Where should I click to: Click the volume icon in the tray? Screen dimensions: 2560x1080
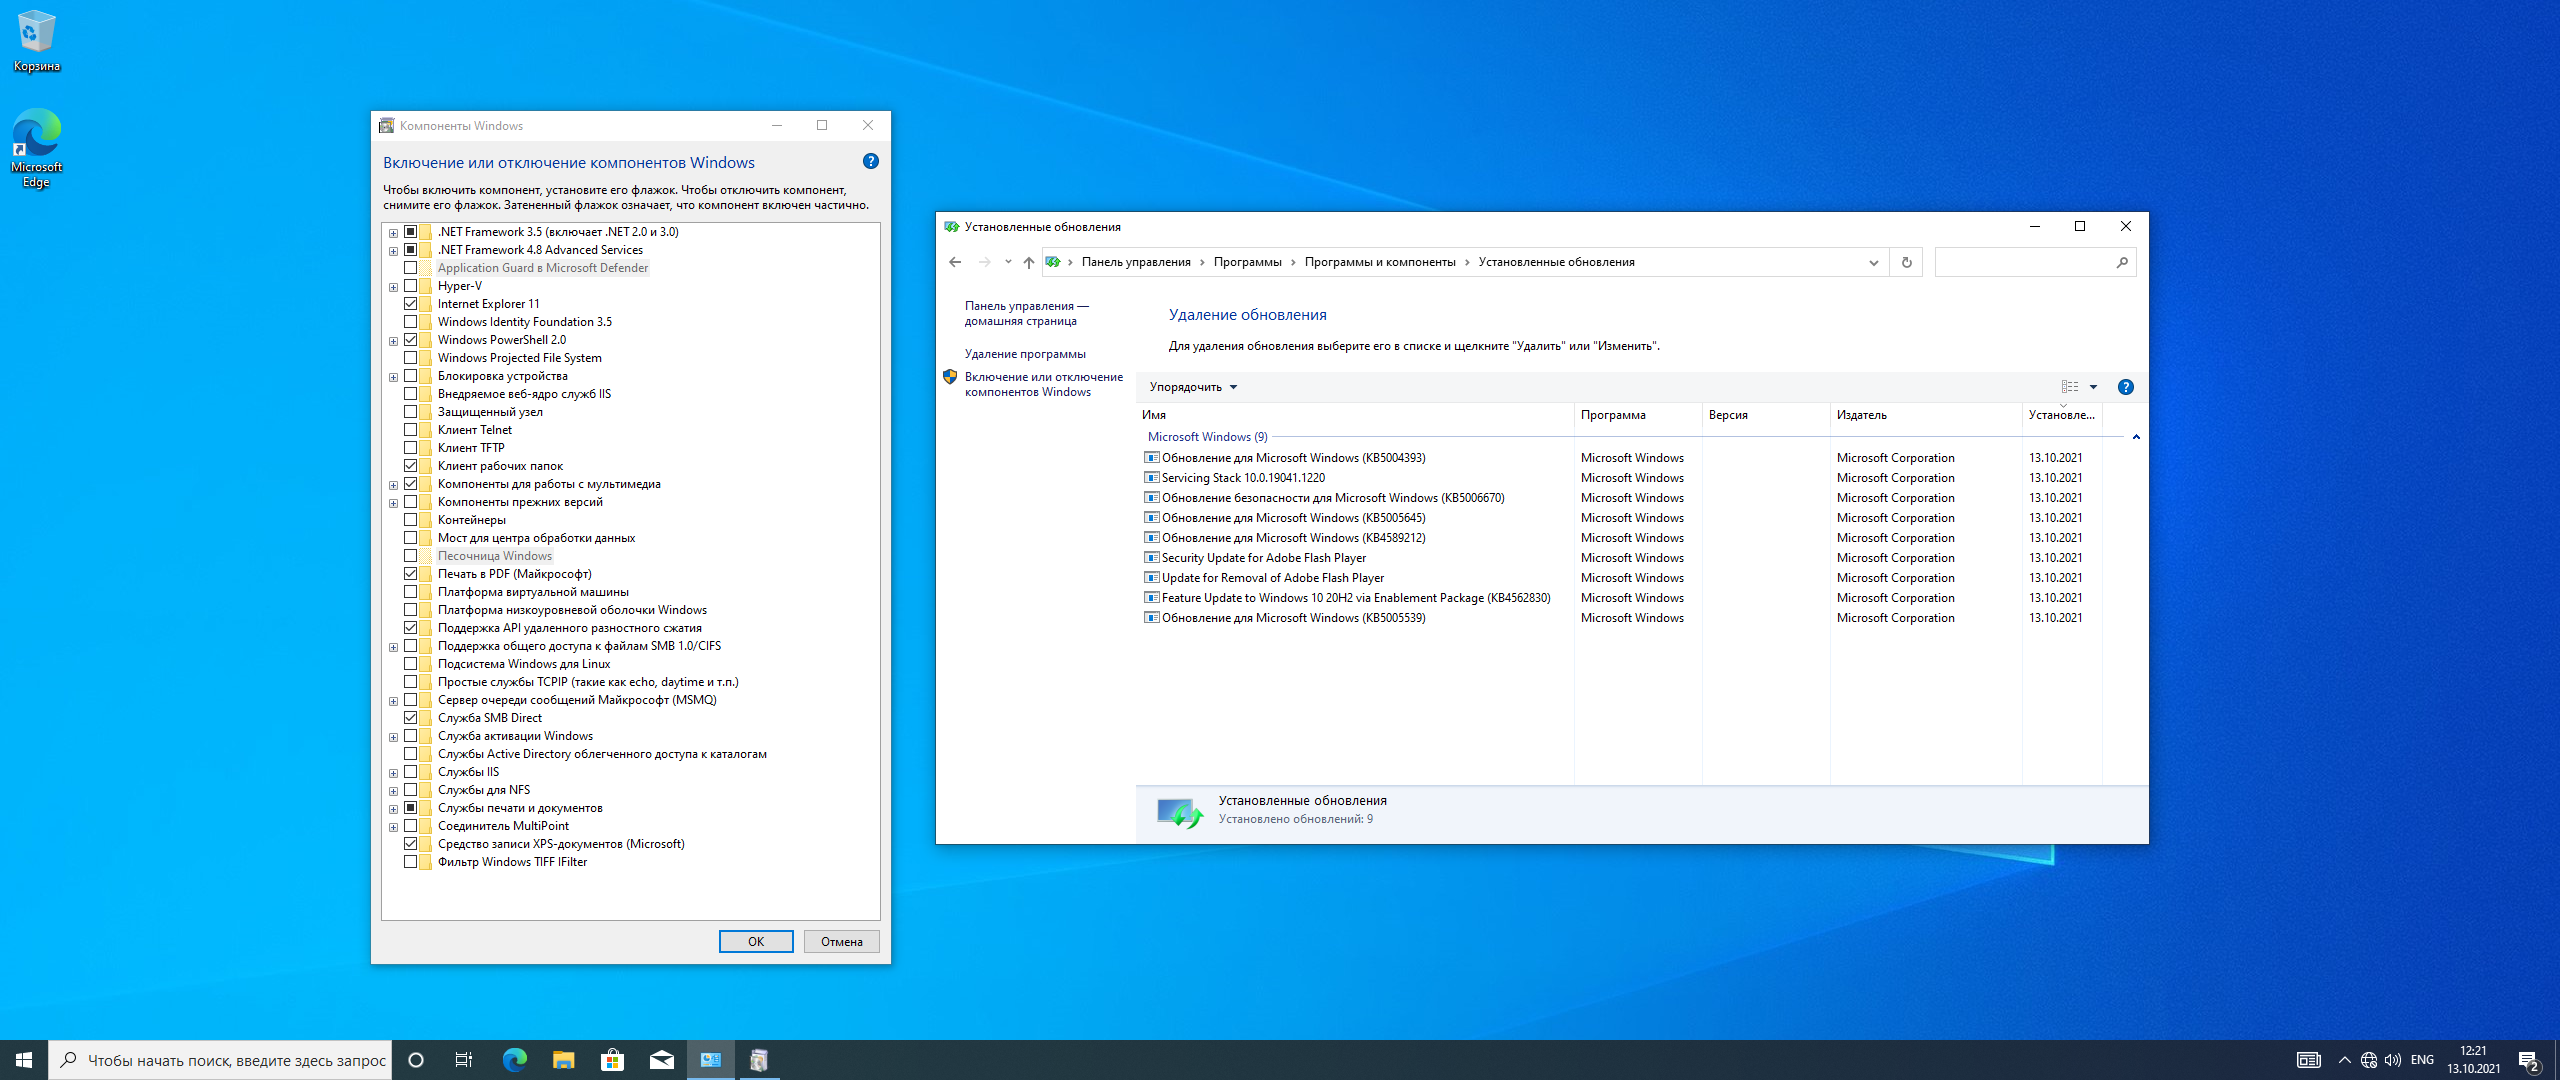pos(2392,1060)
